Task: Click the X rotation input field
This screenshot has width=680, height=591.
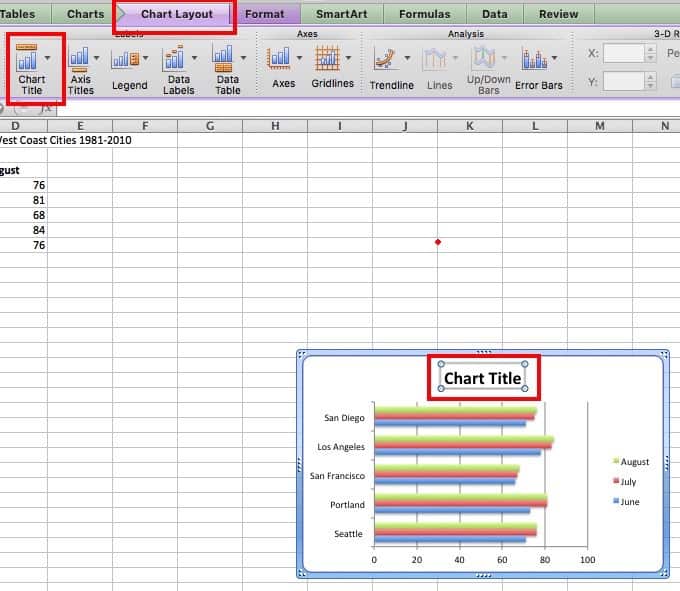Action: [624, 54]
